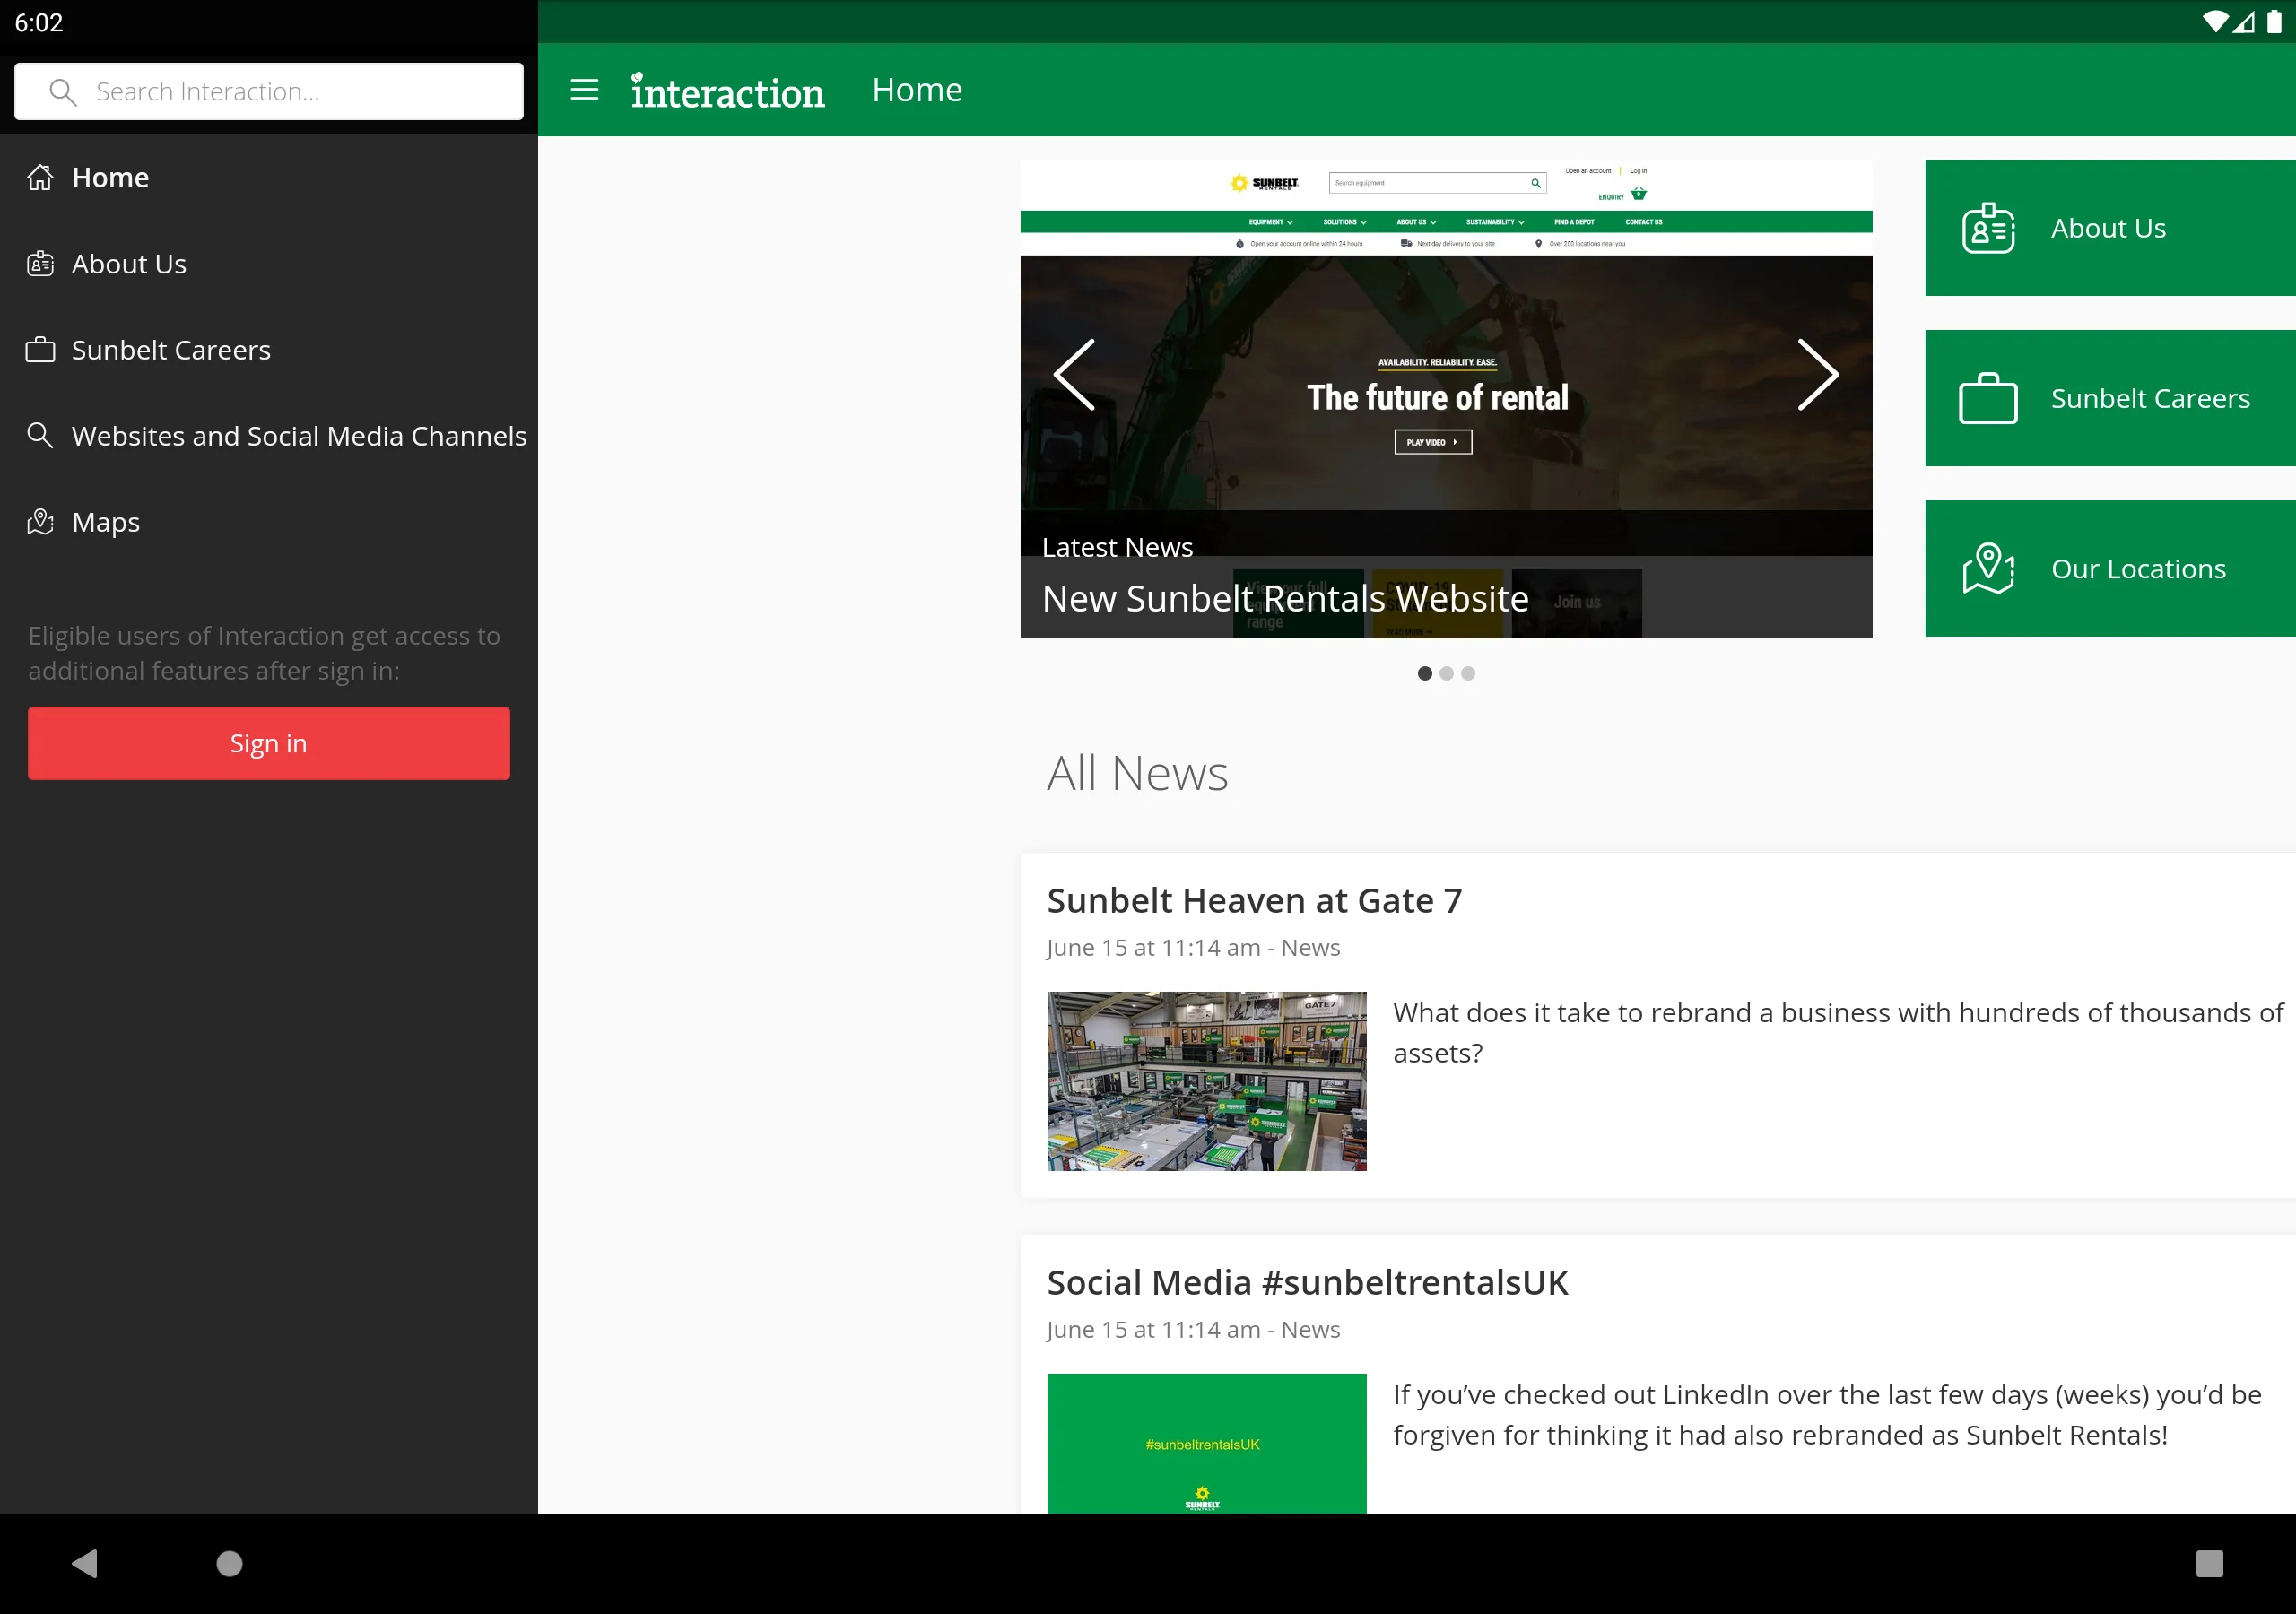Click the Latest News carousel label

(x=1117, y=547)
